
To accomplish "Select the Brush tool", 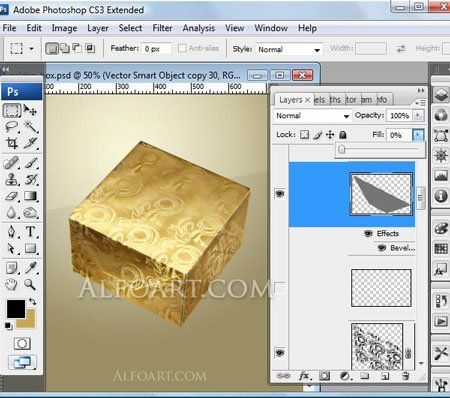I will 30,163.
